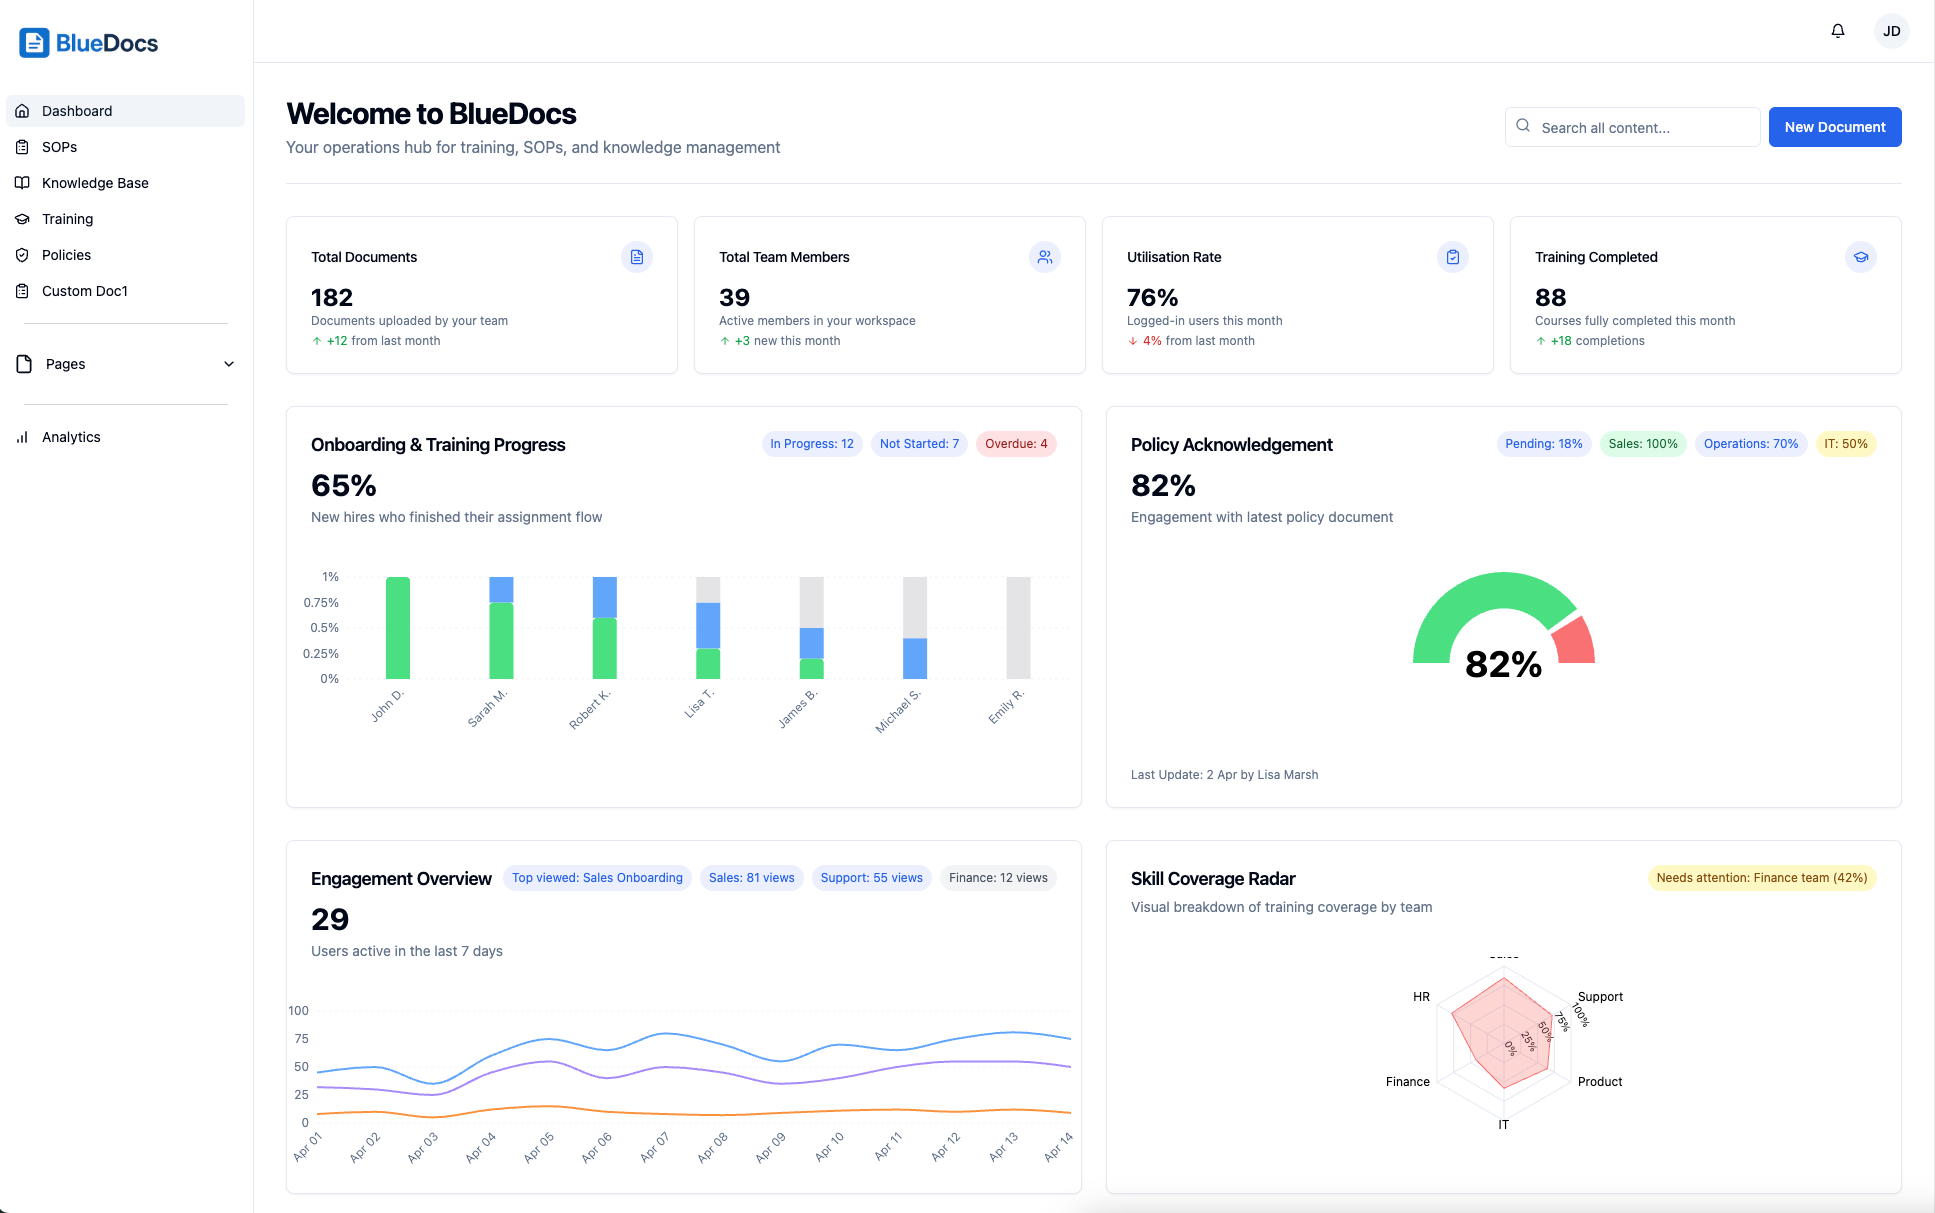Open the JD user avatar menu
The image size is (1935, 1213).
(1891, 31)
